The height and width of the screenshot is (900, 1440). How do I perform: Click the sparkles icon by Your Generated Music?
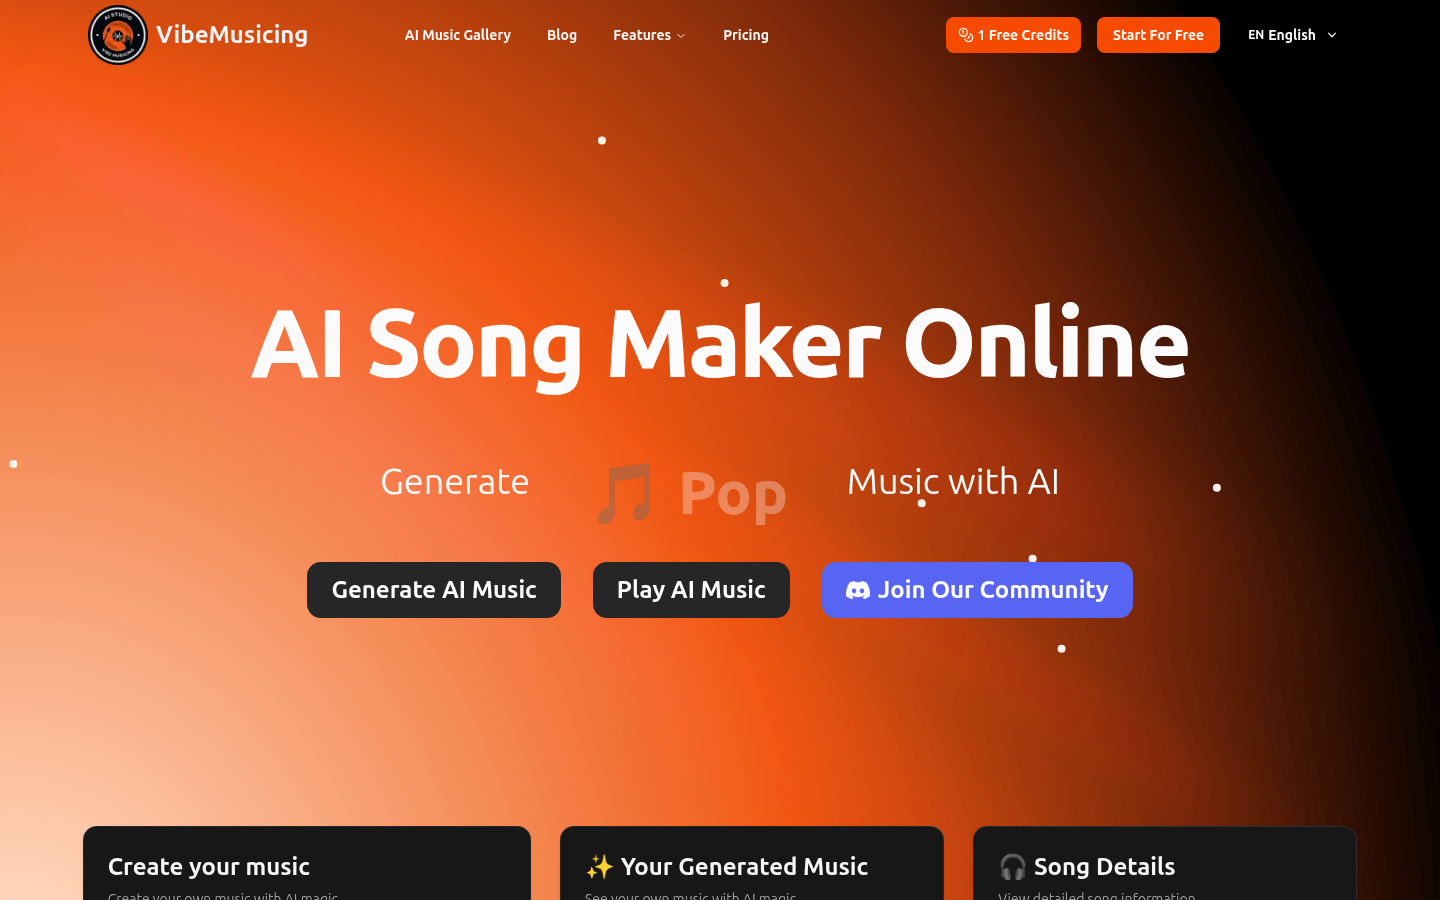[599, 866]
